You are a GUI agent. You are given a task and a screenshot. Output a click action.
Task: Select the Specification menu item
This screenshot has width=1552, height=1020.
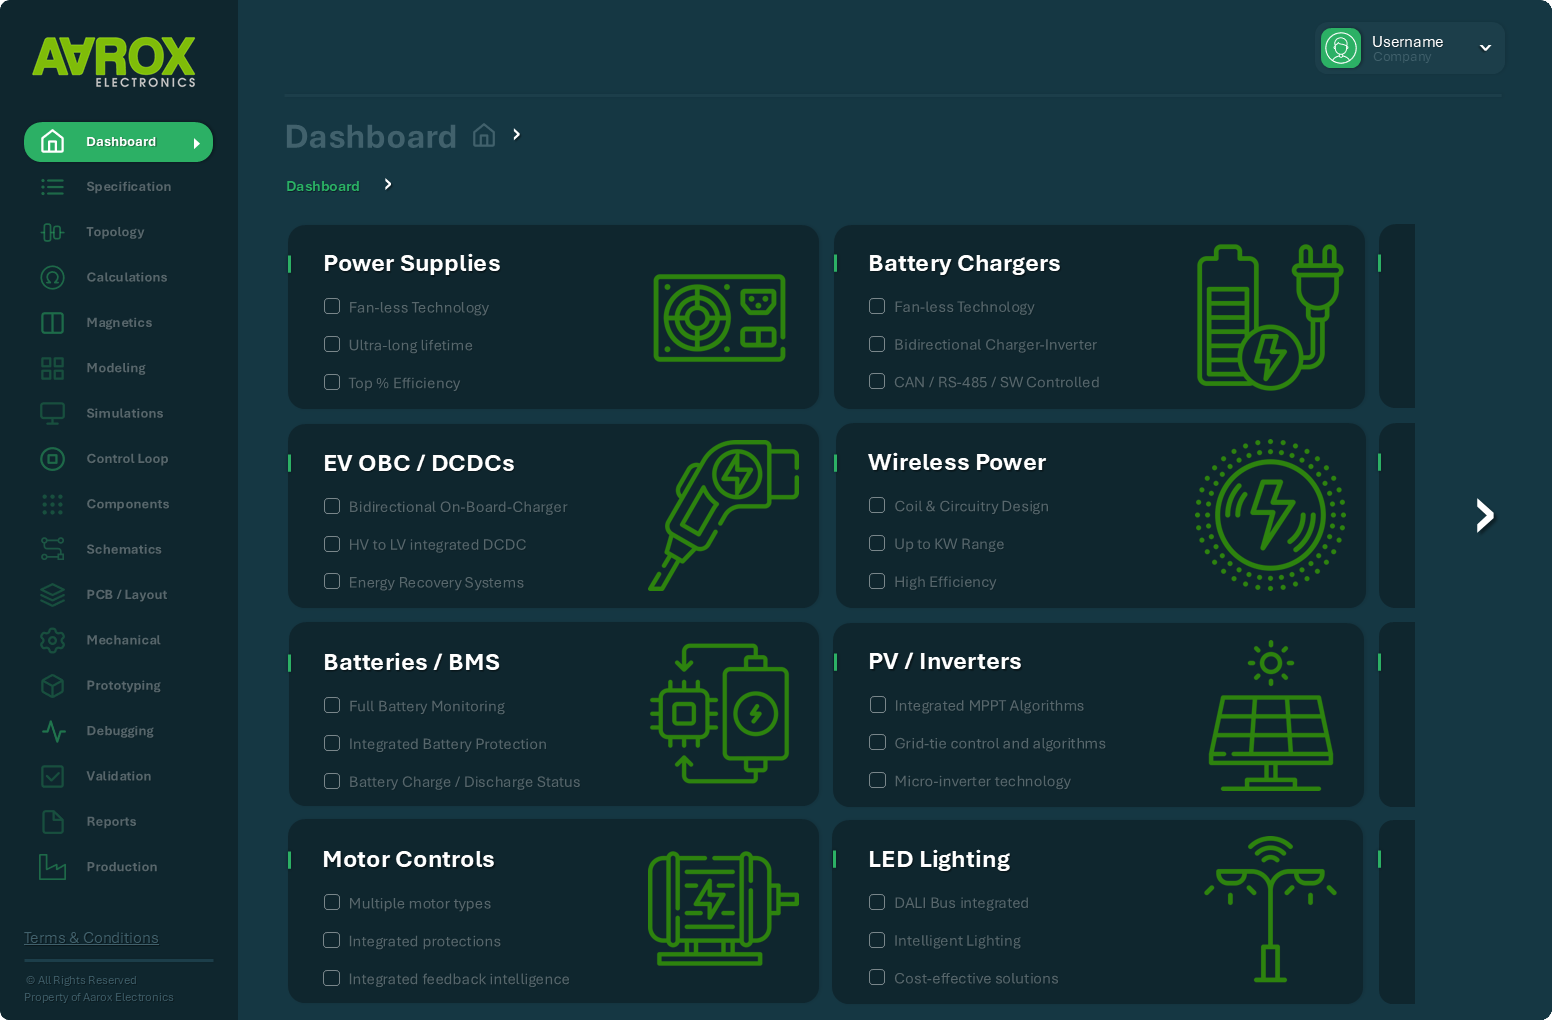tap(128, 186)
